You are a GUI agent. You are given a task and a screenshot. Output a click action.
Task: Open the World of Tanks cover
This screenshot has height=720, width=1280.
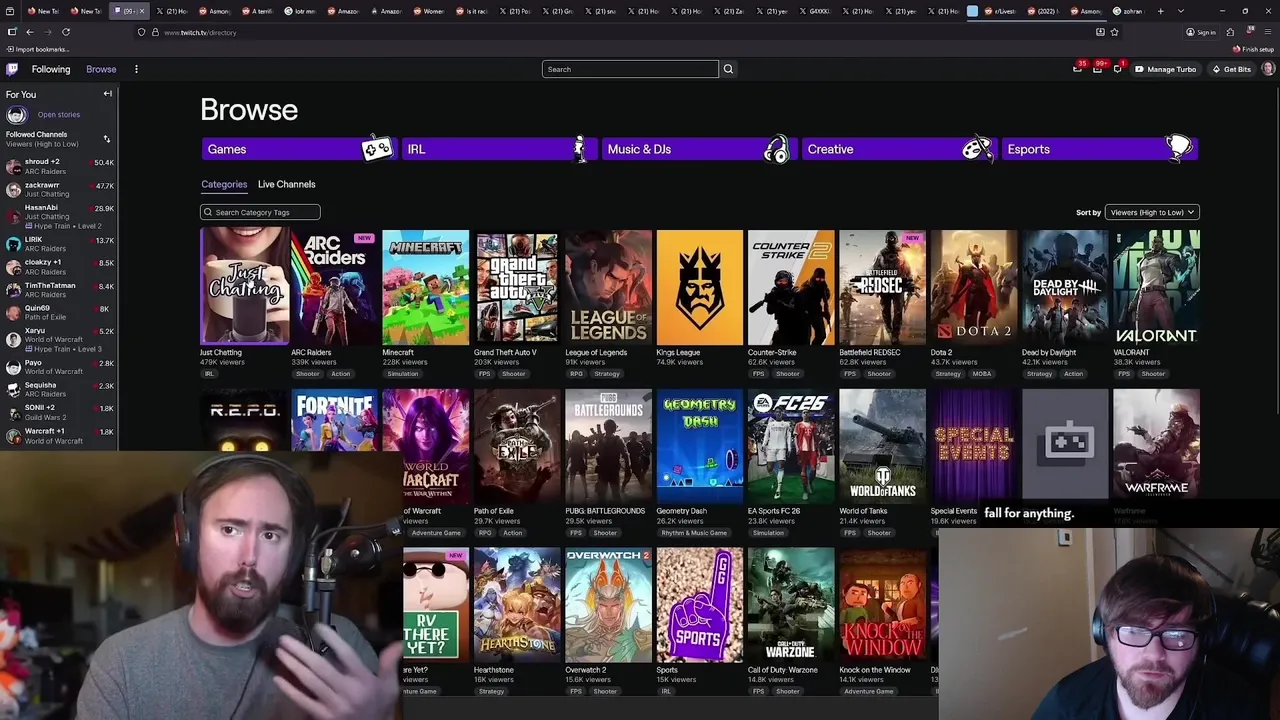tap(882, 446)
